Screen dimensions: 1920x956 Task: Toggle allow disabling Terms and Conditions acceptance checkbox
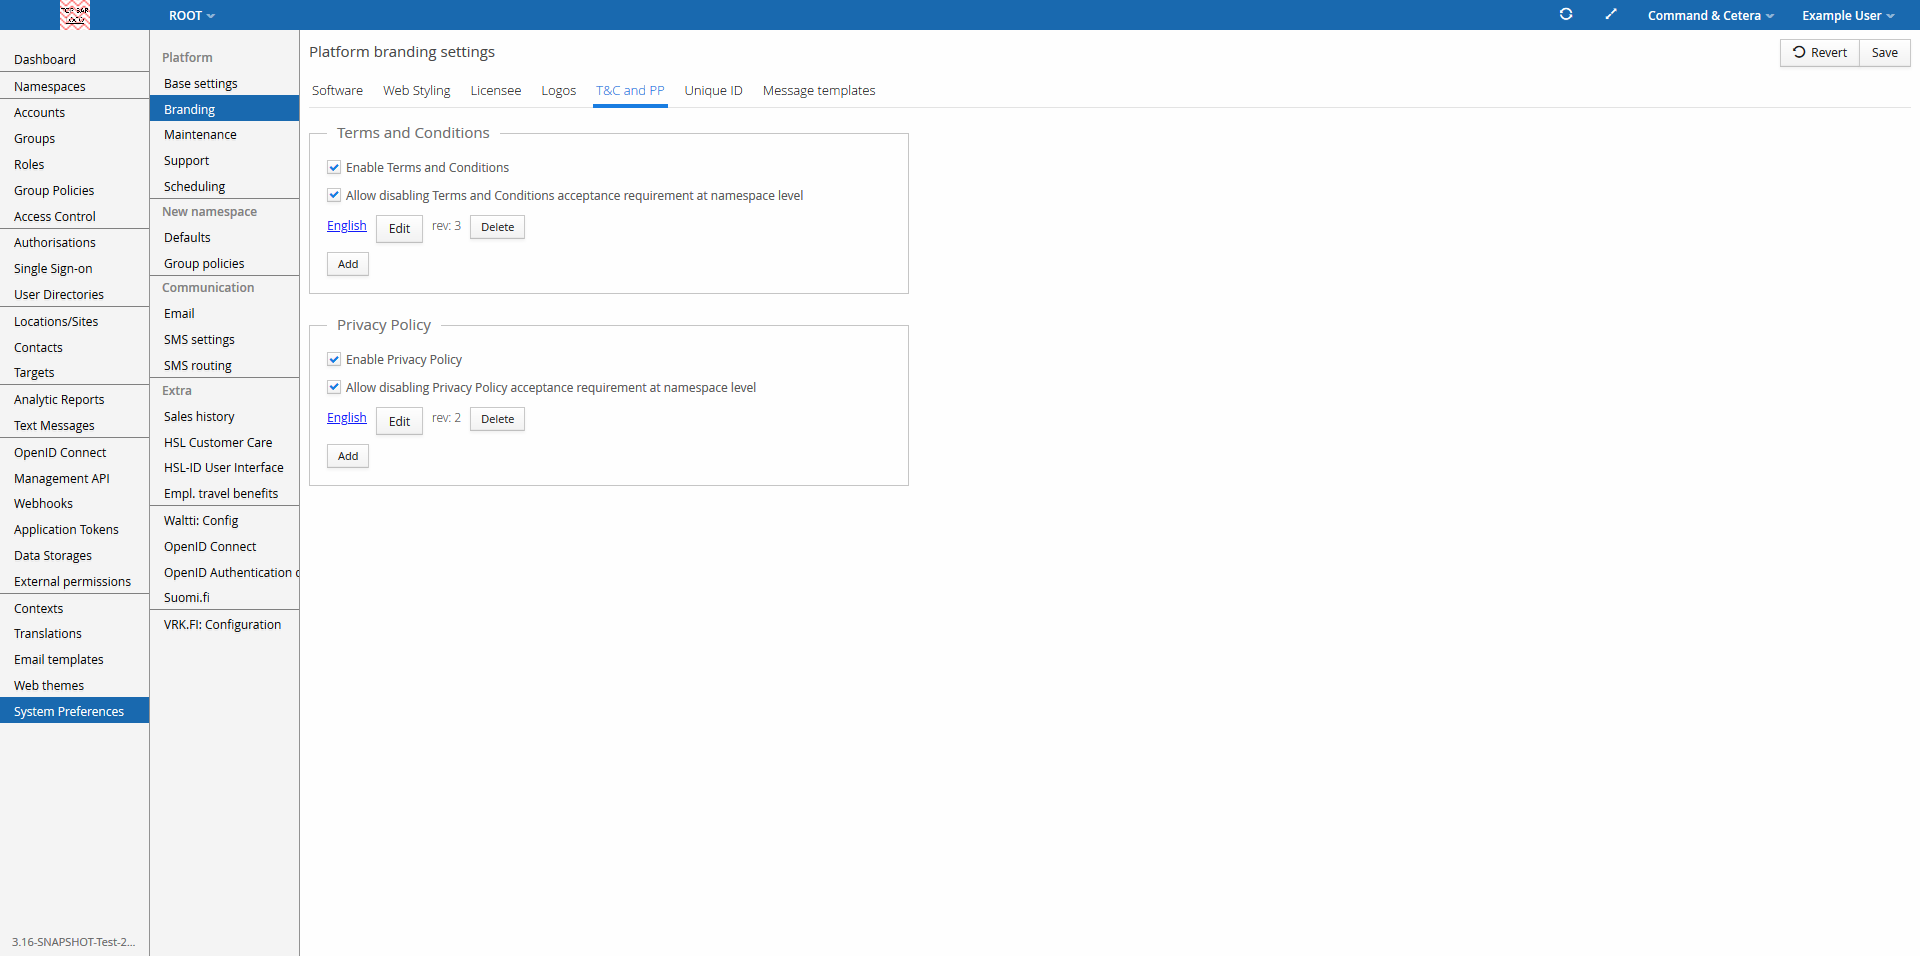(334, 196)
